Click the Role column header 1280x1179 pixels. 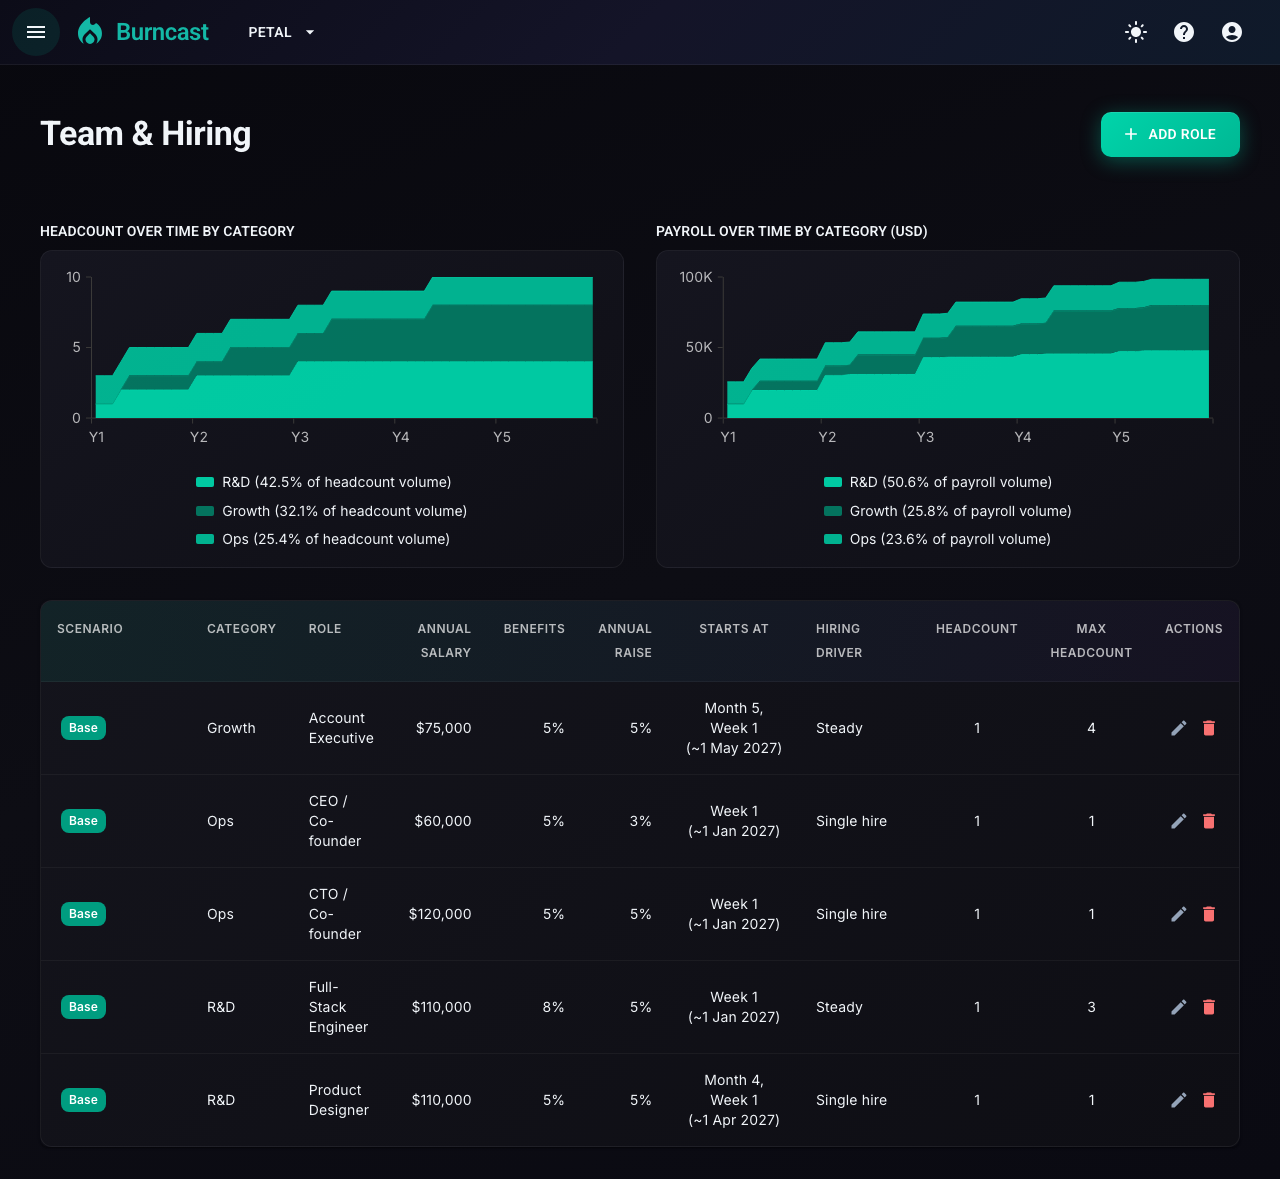point(325,629)
